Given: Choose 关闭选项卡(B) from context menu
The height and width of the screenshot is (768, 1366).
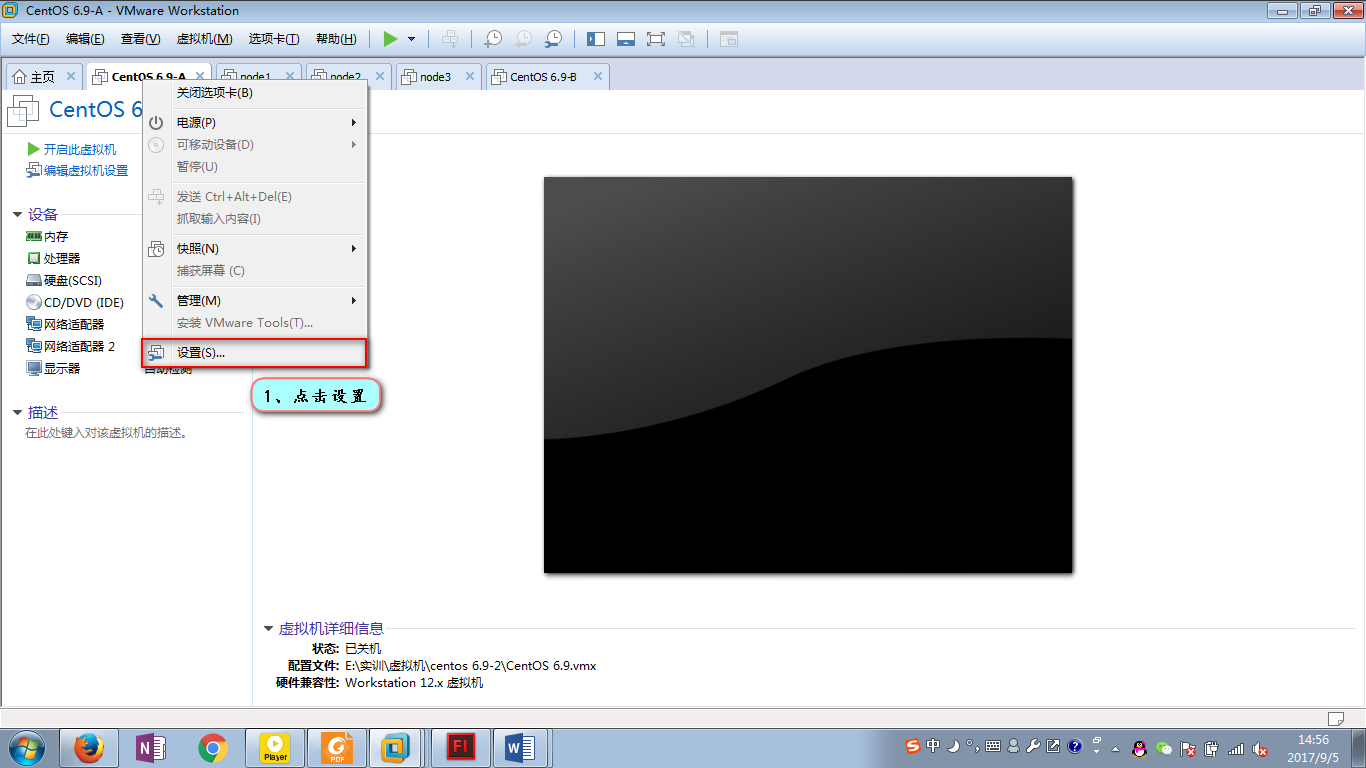Looking at the screenshot, I should click(215, 93).
